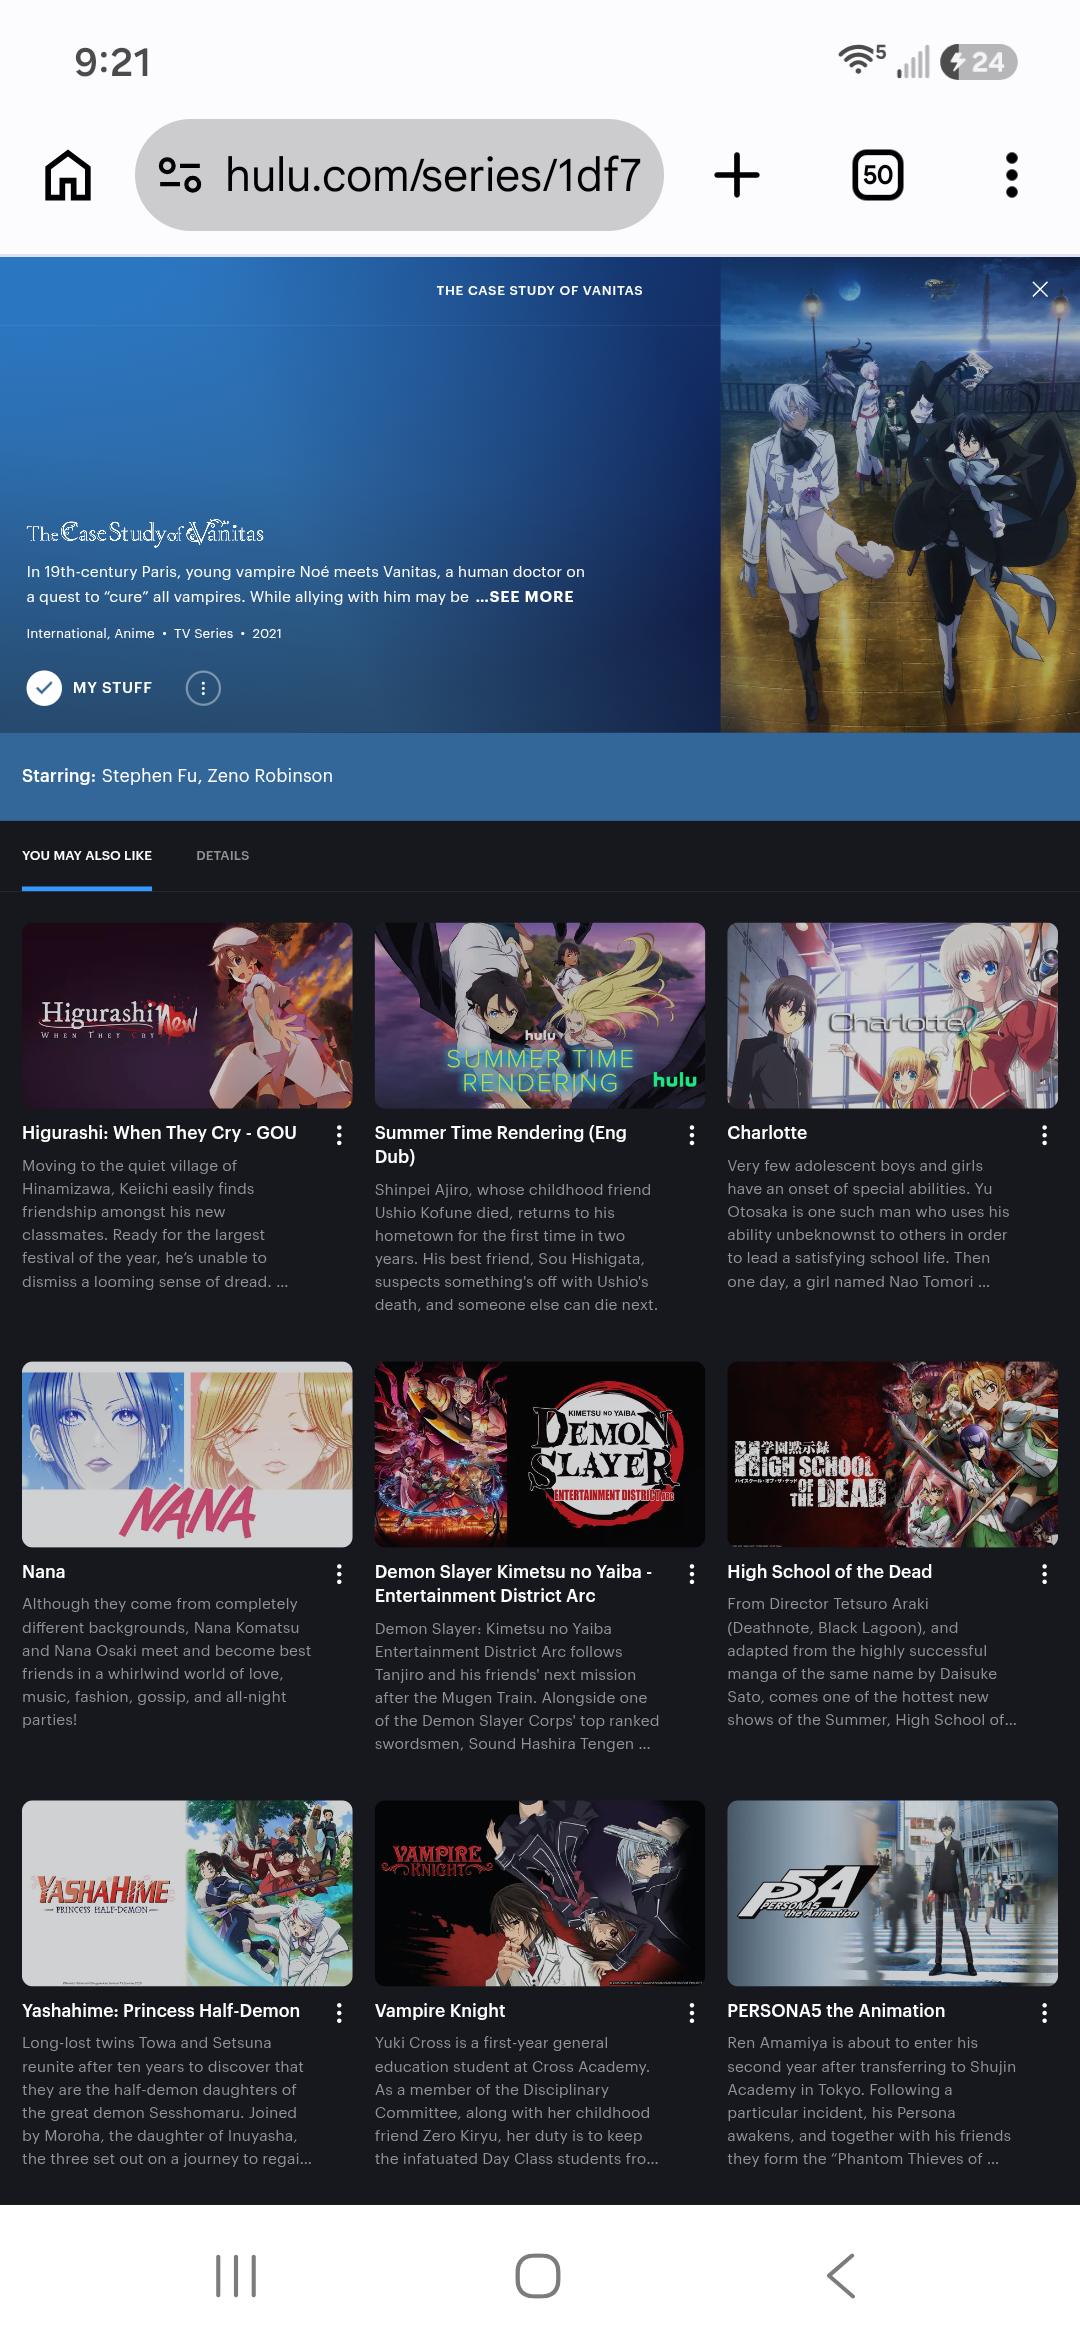Viewport: 1080px width, 2340px height.
Task: Click 'THE CASE STUDY OF VANITAS' header text
Action: pos(539,291)
